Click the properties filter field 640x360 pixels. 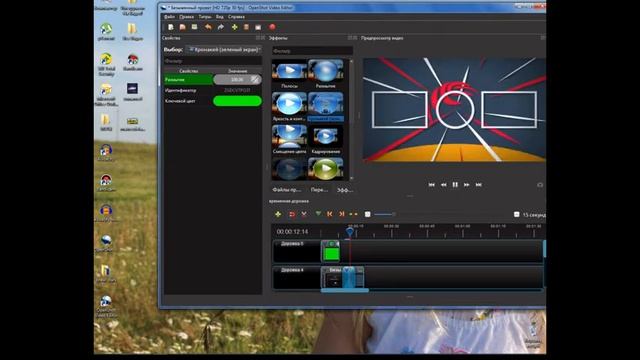(x=213, y=61)
